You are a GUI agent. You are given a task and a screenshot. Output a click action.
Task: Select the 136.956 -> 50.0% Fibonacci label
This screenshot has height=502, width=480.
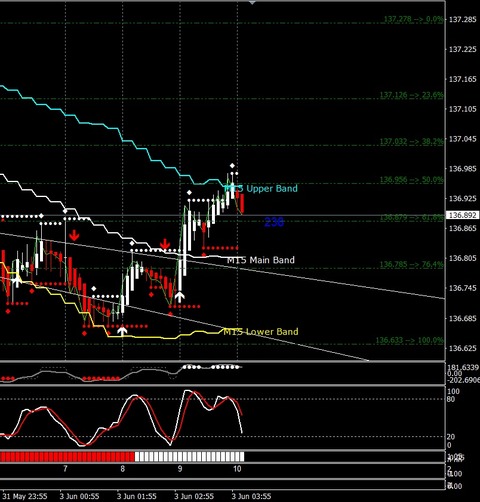click(x=412, y=180)
